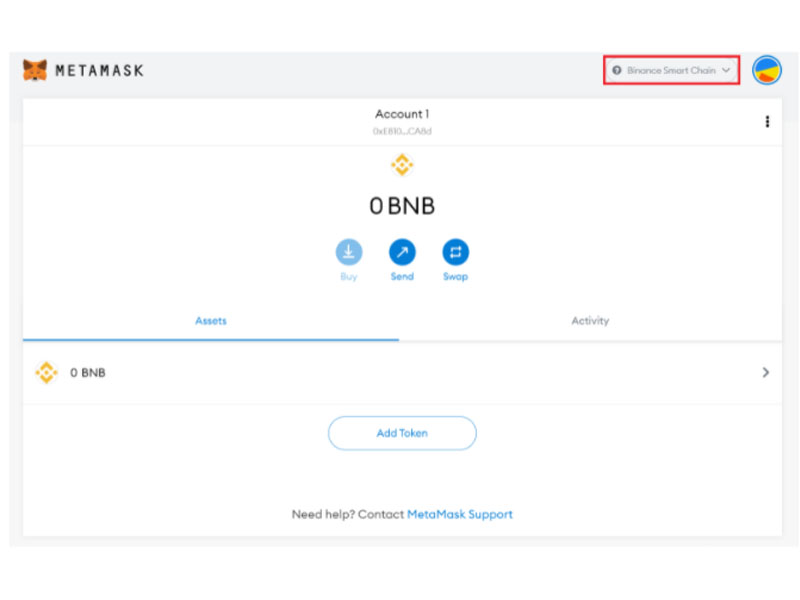Click the 0 BNB main balance text
The height and width of the screenshot is (600, 800).
402,206
